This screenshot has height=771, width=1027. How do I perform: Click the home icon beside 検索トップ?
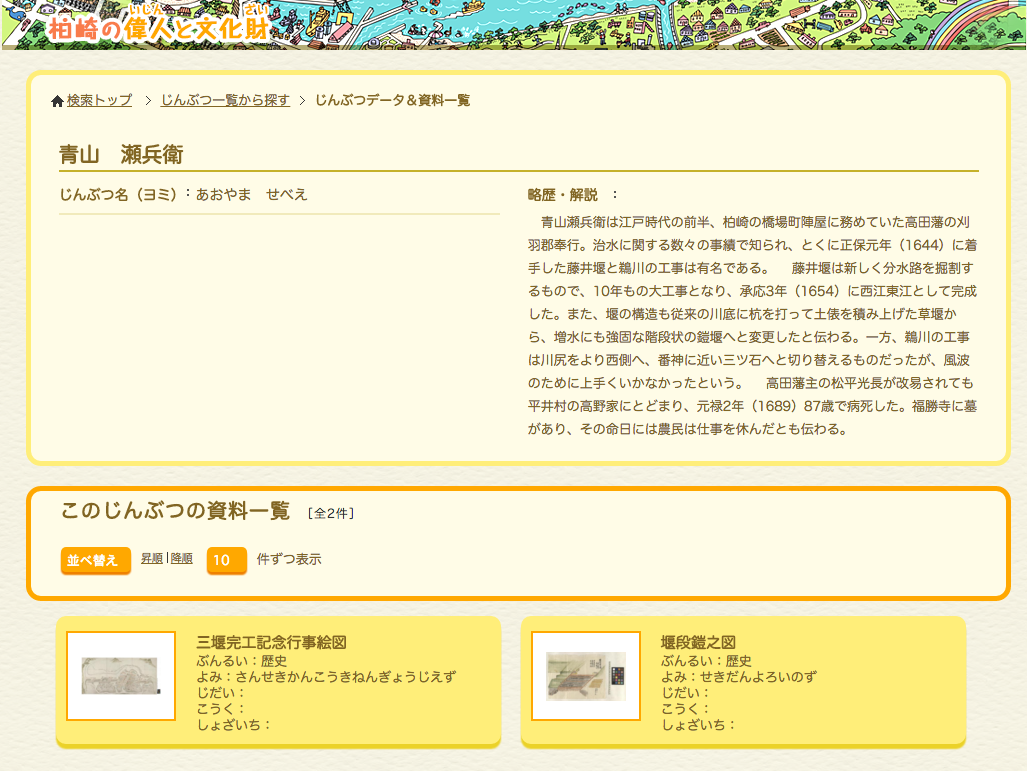point(57,101)
